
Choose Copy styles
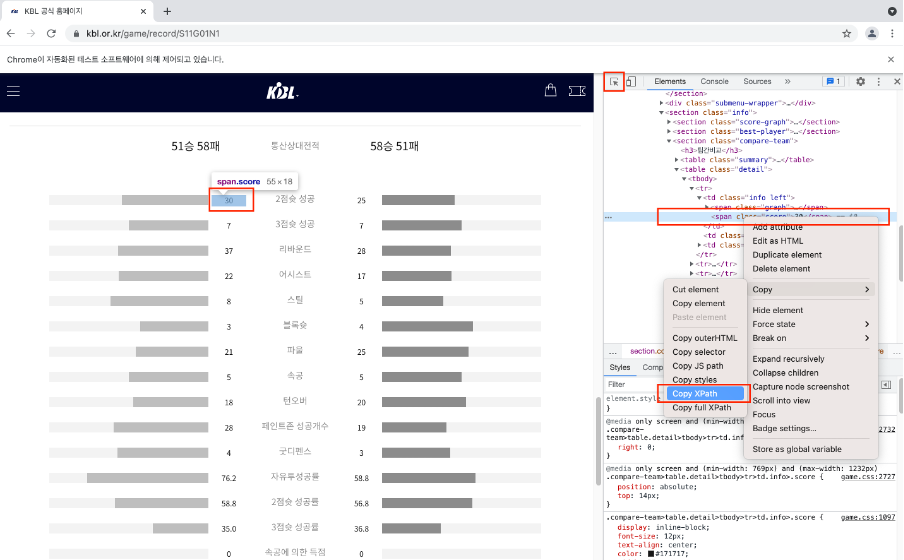click(695, 379)
